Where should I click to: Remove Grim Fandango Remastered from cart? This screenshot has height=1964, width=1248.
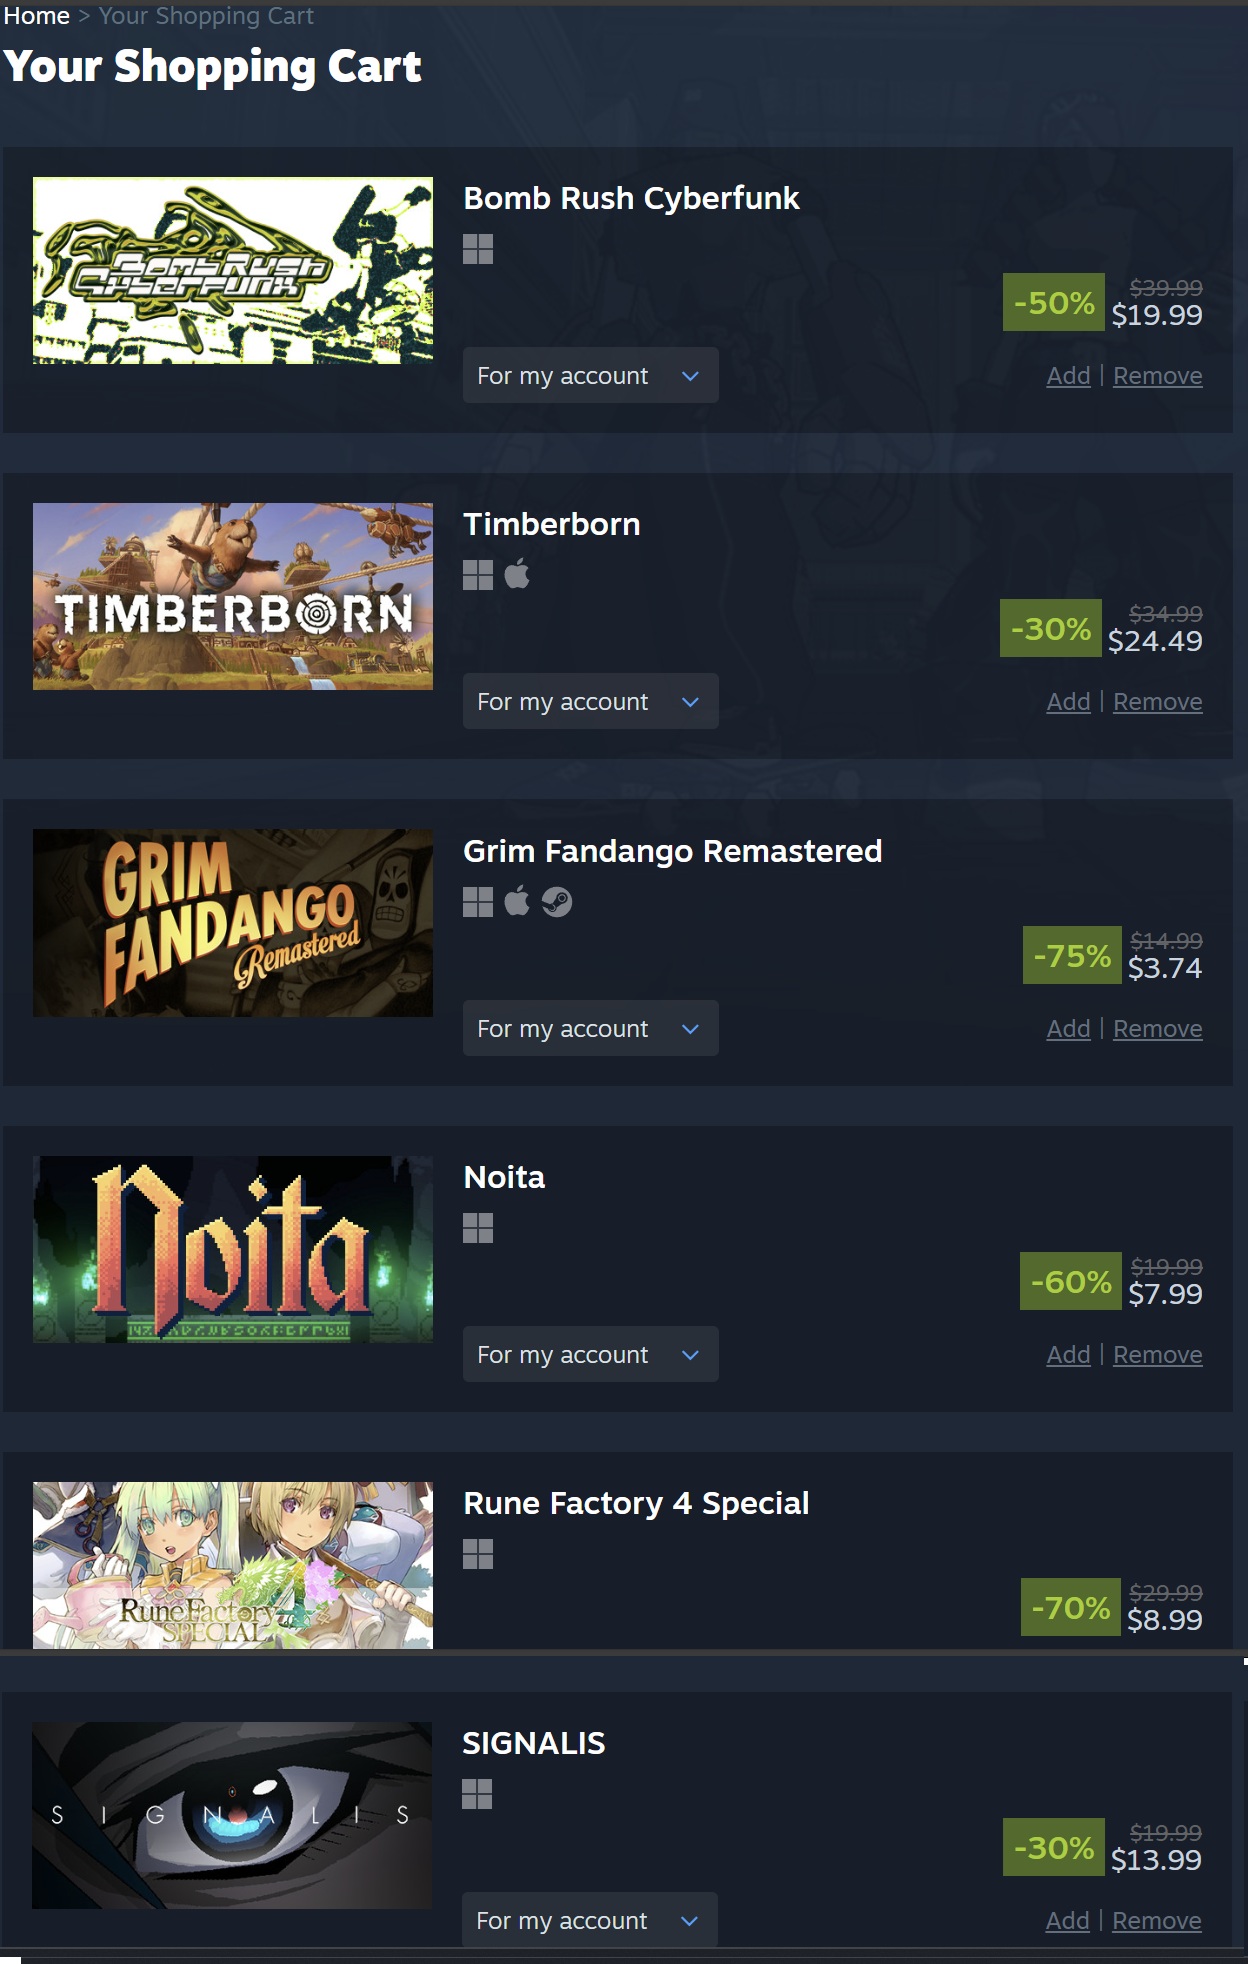click(x=1157, y=1029)
